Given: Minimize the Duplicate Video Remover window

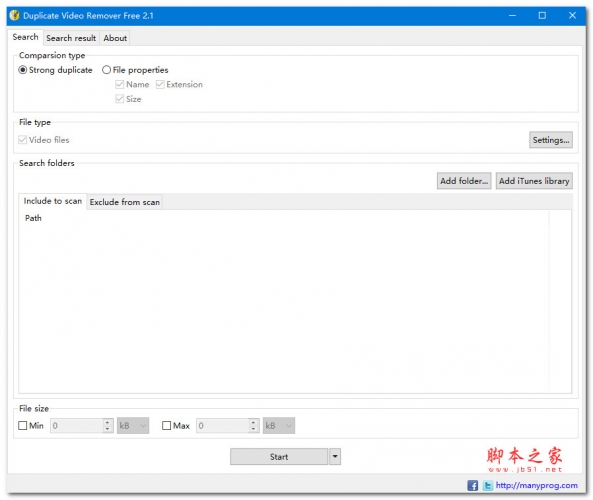Looking at the screenshot, I should [x=512, y=16].
